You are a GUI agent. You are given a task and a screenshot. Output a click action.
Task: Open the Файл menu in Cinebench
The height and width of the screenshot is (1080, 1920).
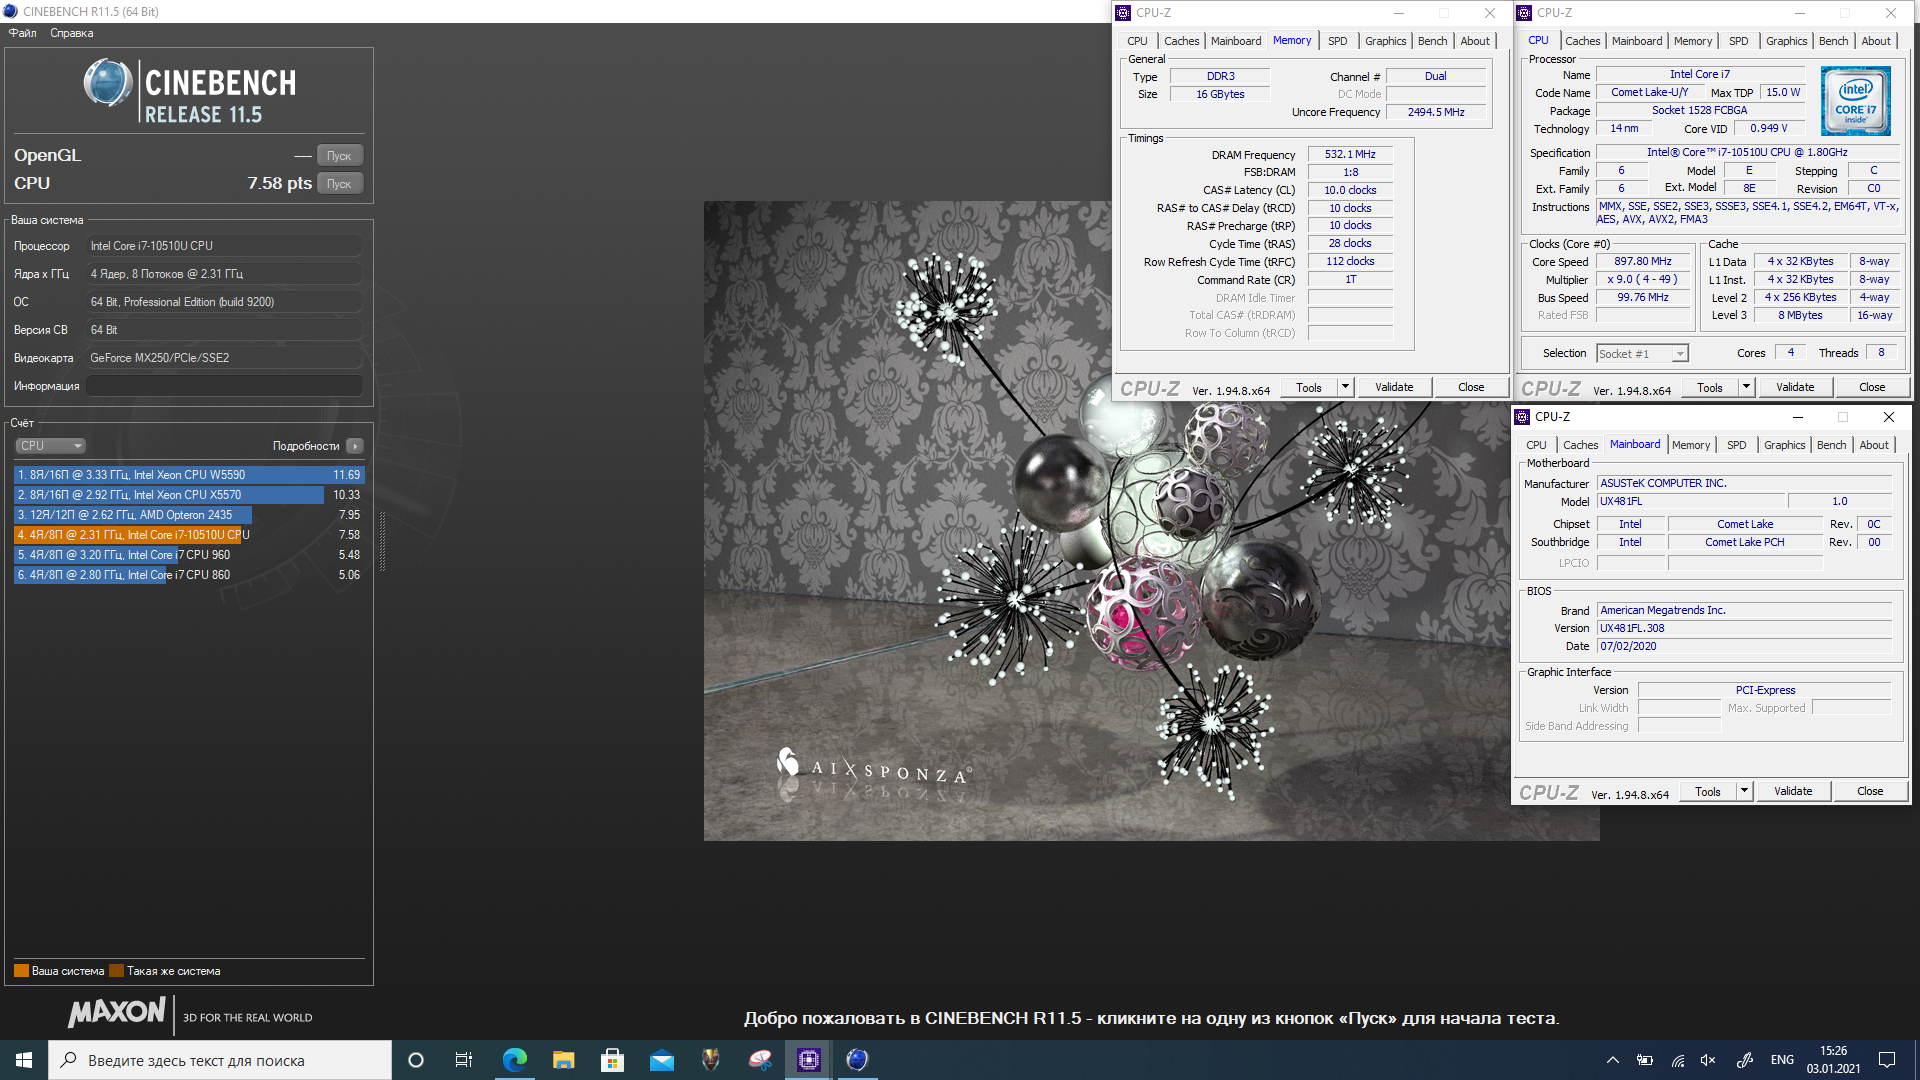point(23,33)
